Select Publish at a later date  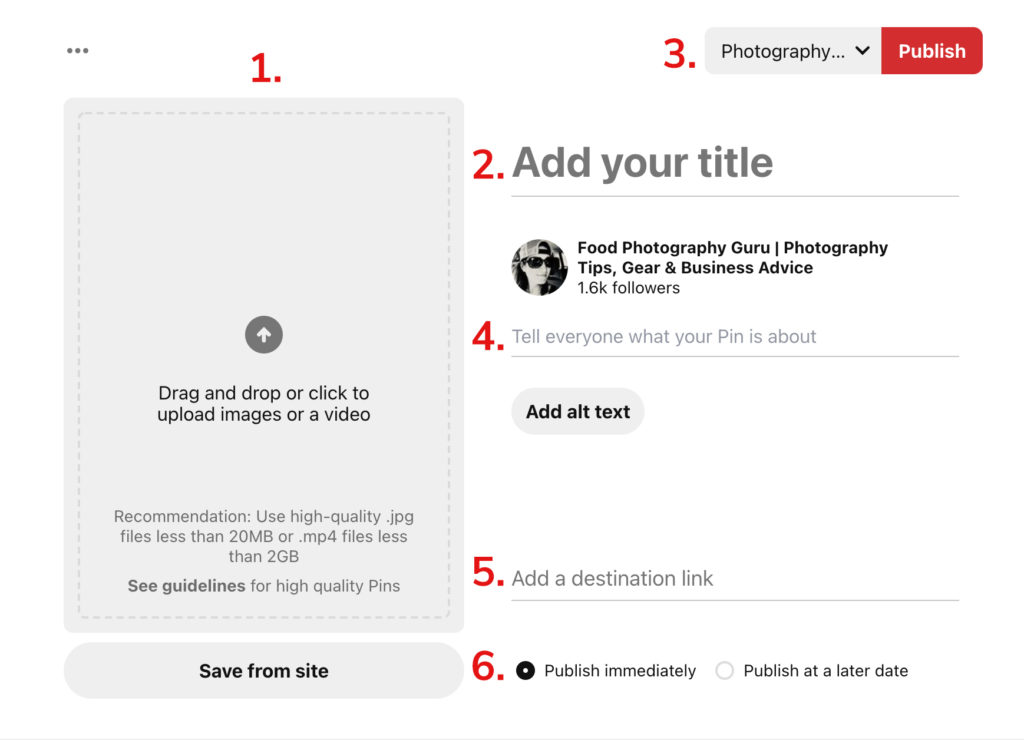click(724, 670)
